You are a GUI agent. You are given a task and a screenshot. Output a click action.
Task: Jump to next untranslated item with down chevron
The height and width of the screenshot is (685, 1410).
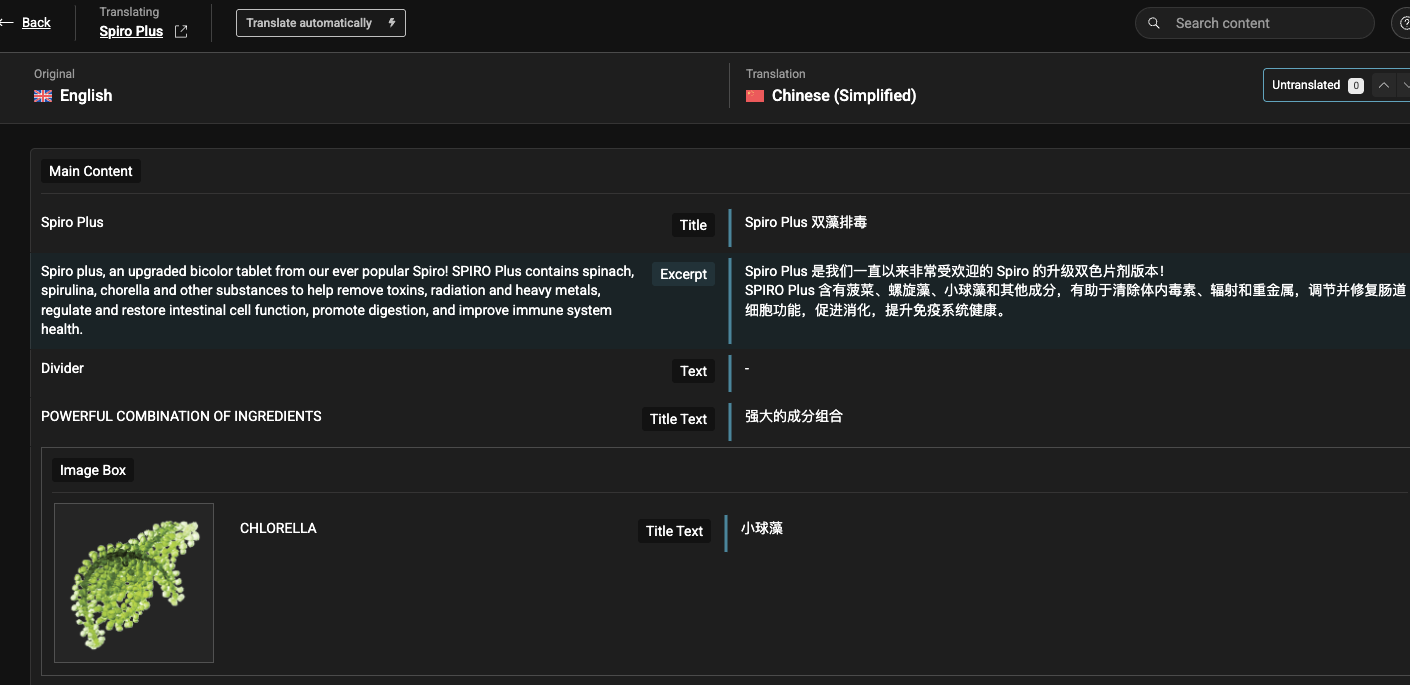pos(1404,85)
